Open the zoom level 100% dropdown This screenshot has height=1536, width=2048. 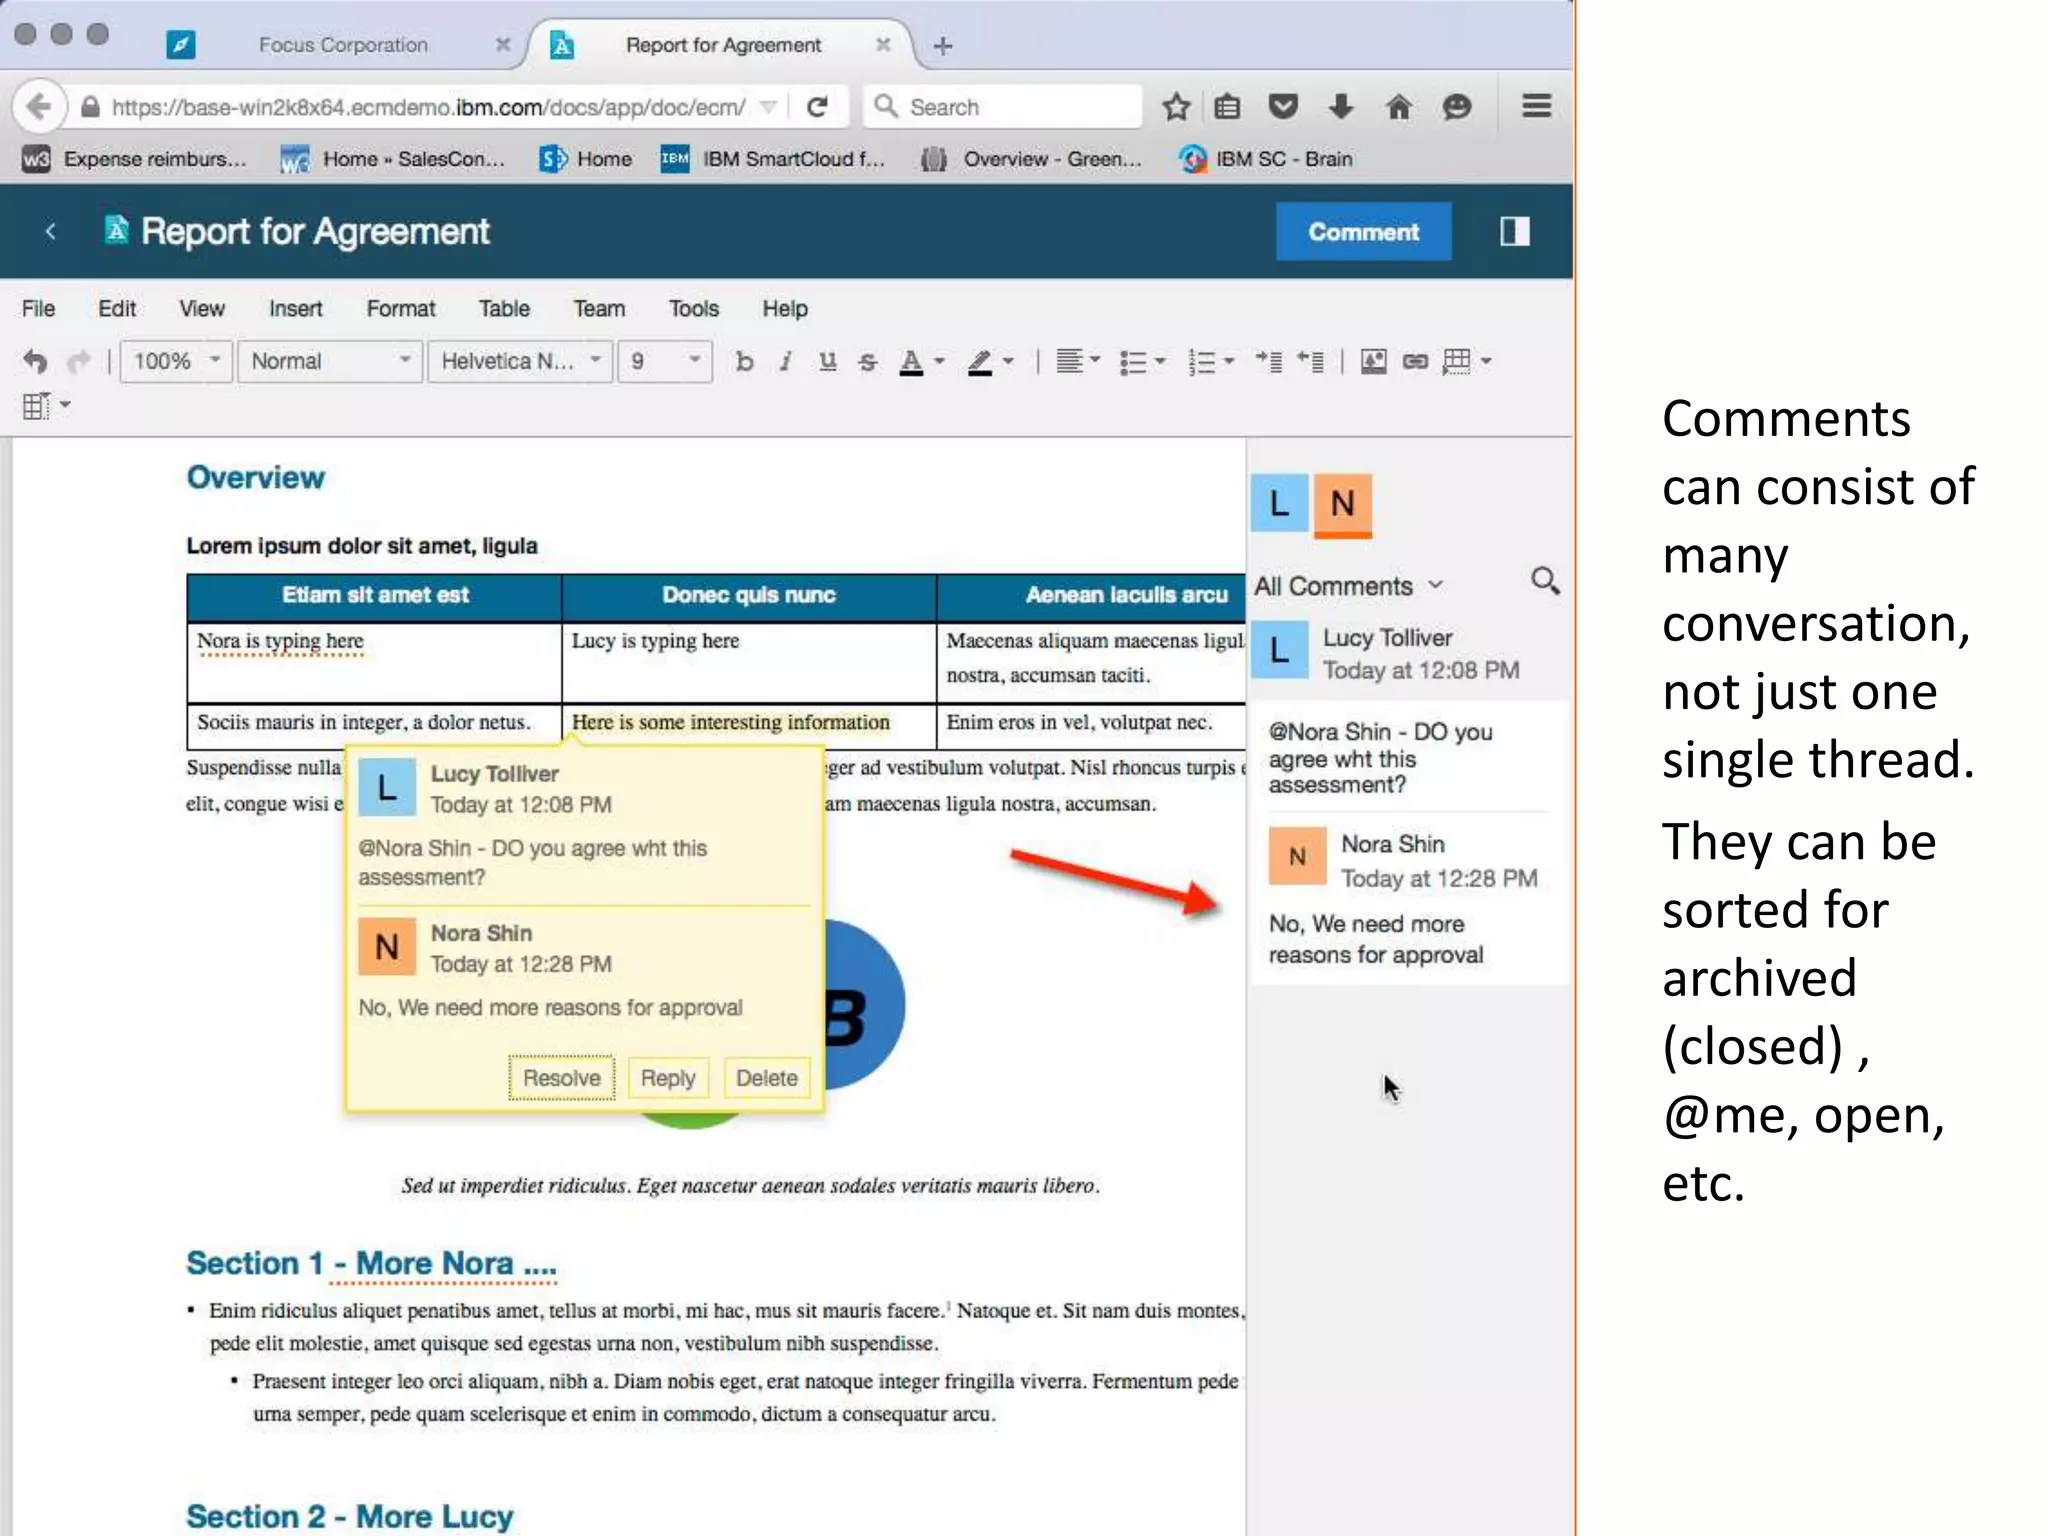pyautogui.click(x=176, y=361)
